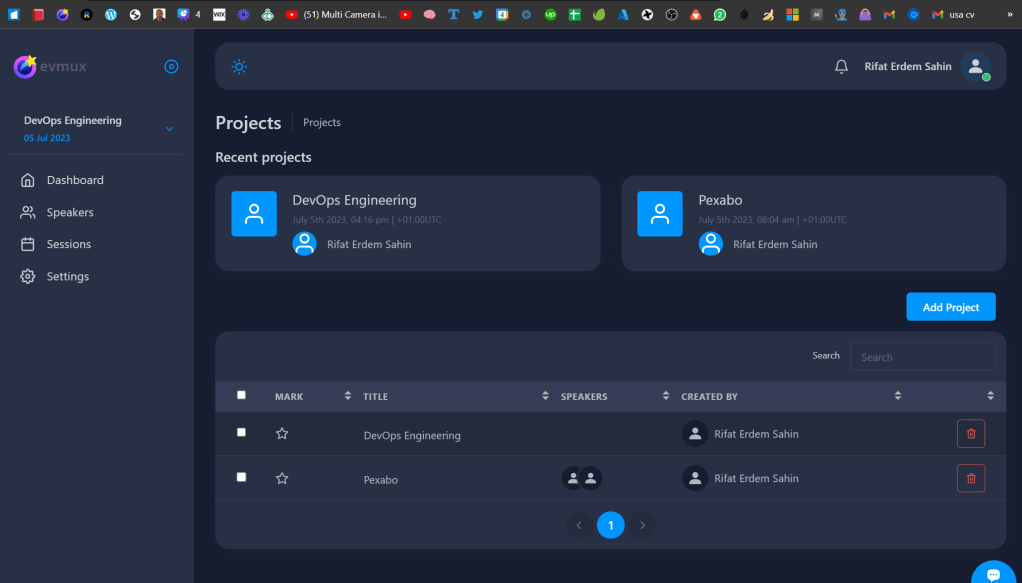Click the Sessions calendar icon
Viewport: 1022px width, 583px height.
pos(27,244)
